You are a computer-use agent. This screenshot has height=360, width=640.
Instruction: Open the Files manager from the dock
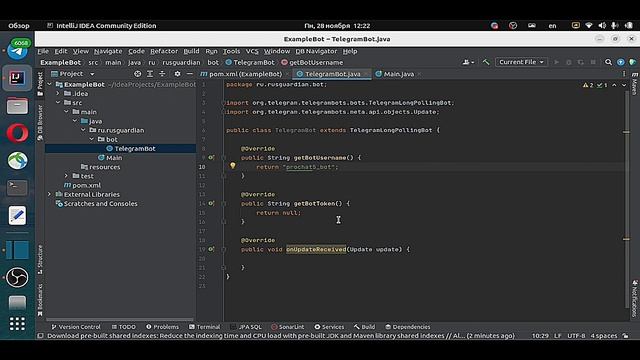click(x=17, y=105)
